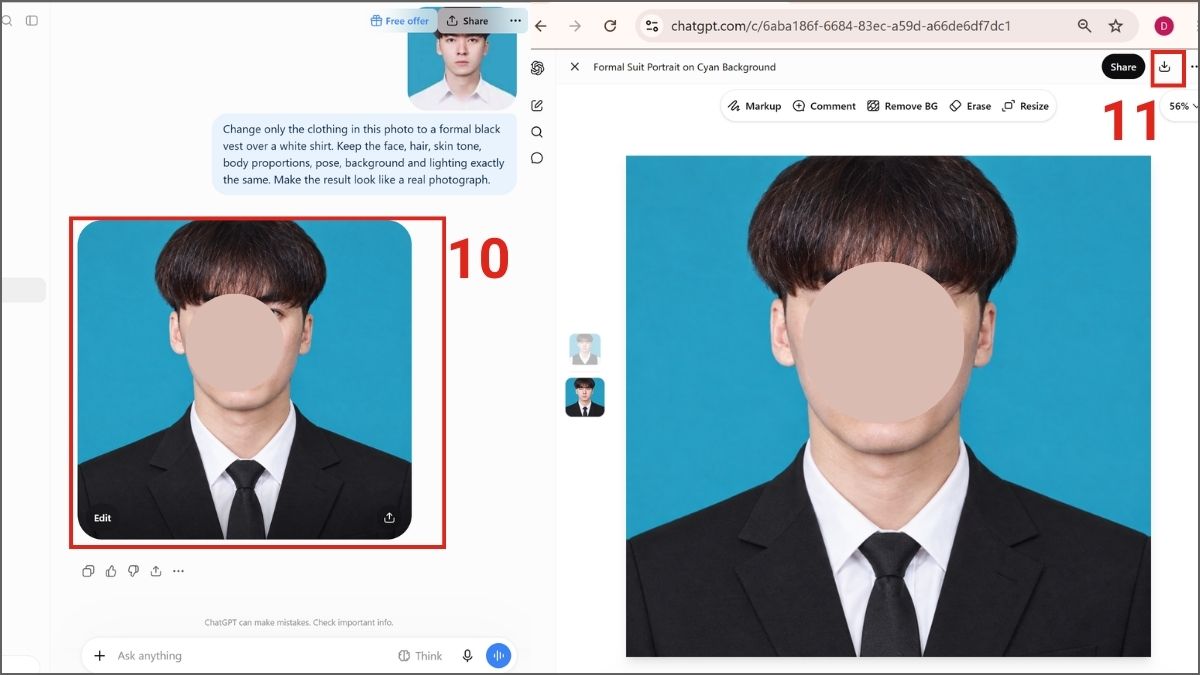Click Edit on the generated image
1200x675 pixels.
tap(103, 518)
